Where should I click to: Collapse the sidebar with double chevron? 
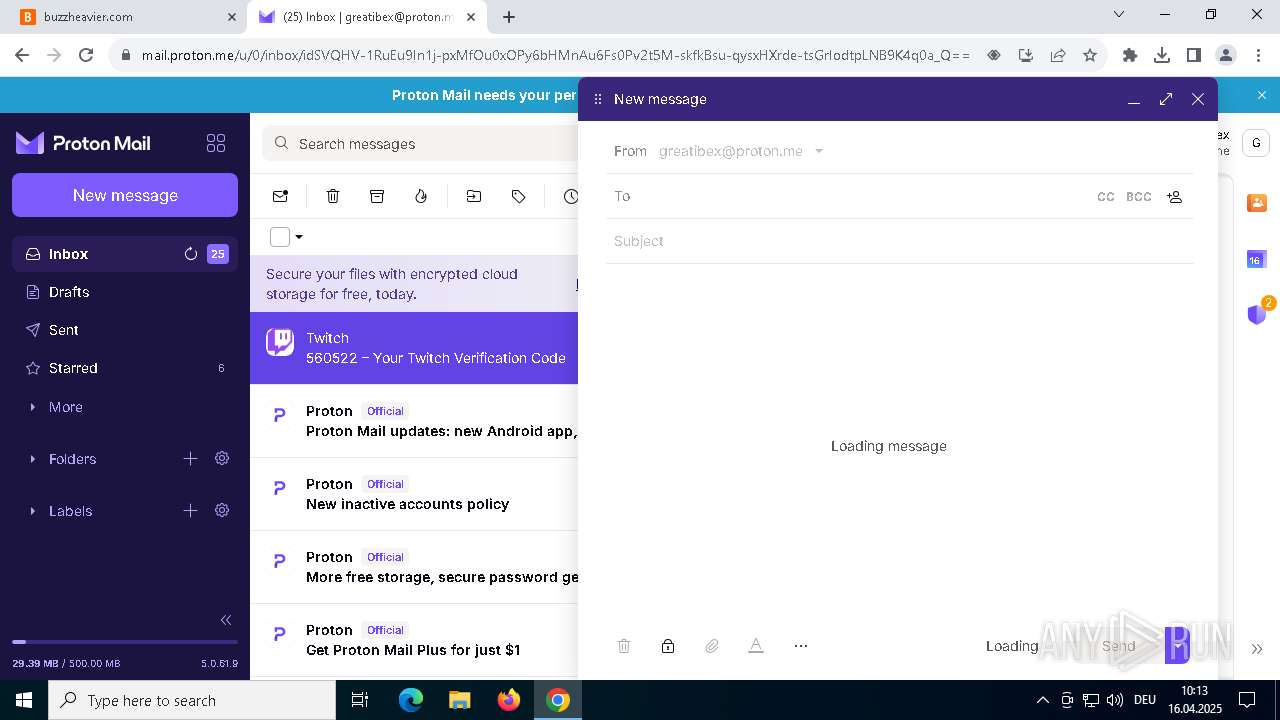coord(226,620)
